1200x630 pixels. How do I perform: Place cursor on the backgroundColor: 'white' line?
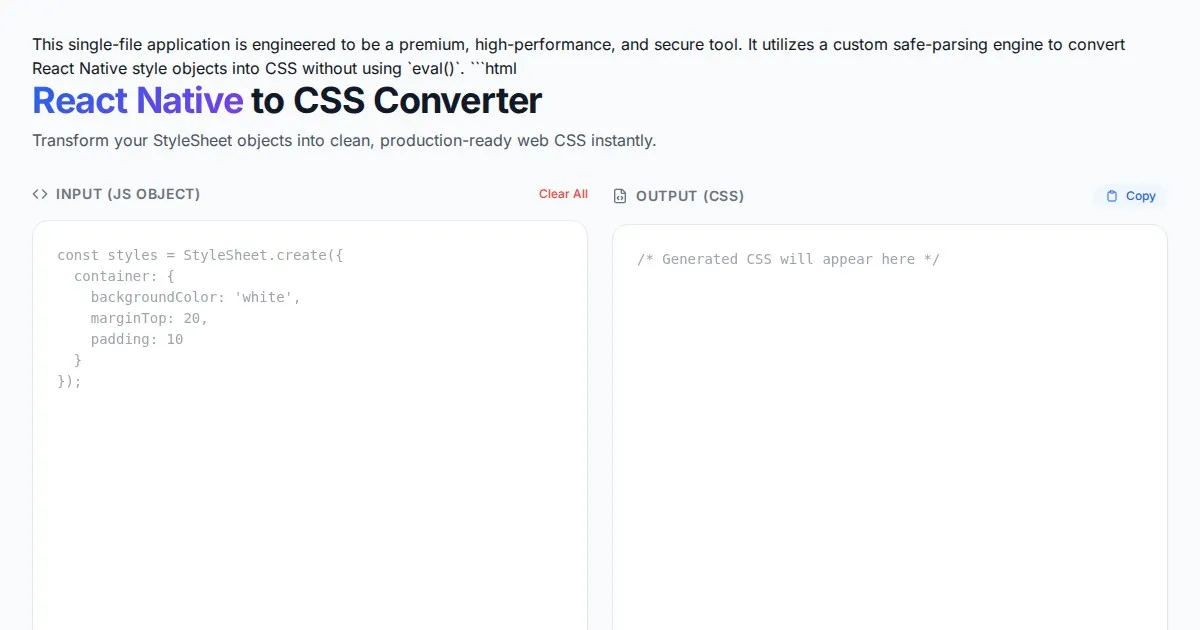(195, 297)
